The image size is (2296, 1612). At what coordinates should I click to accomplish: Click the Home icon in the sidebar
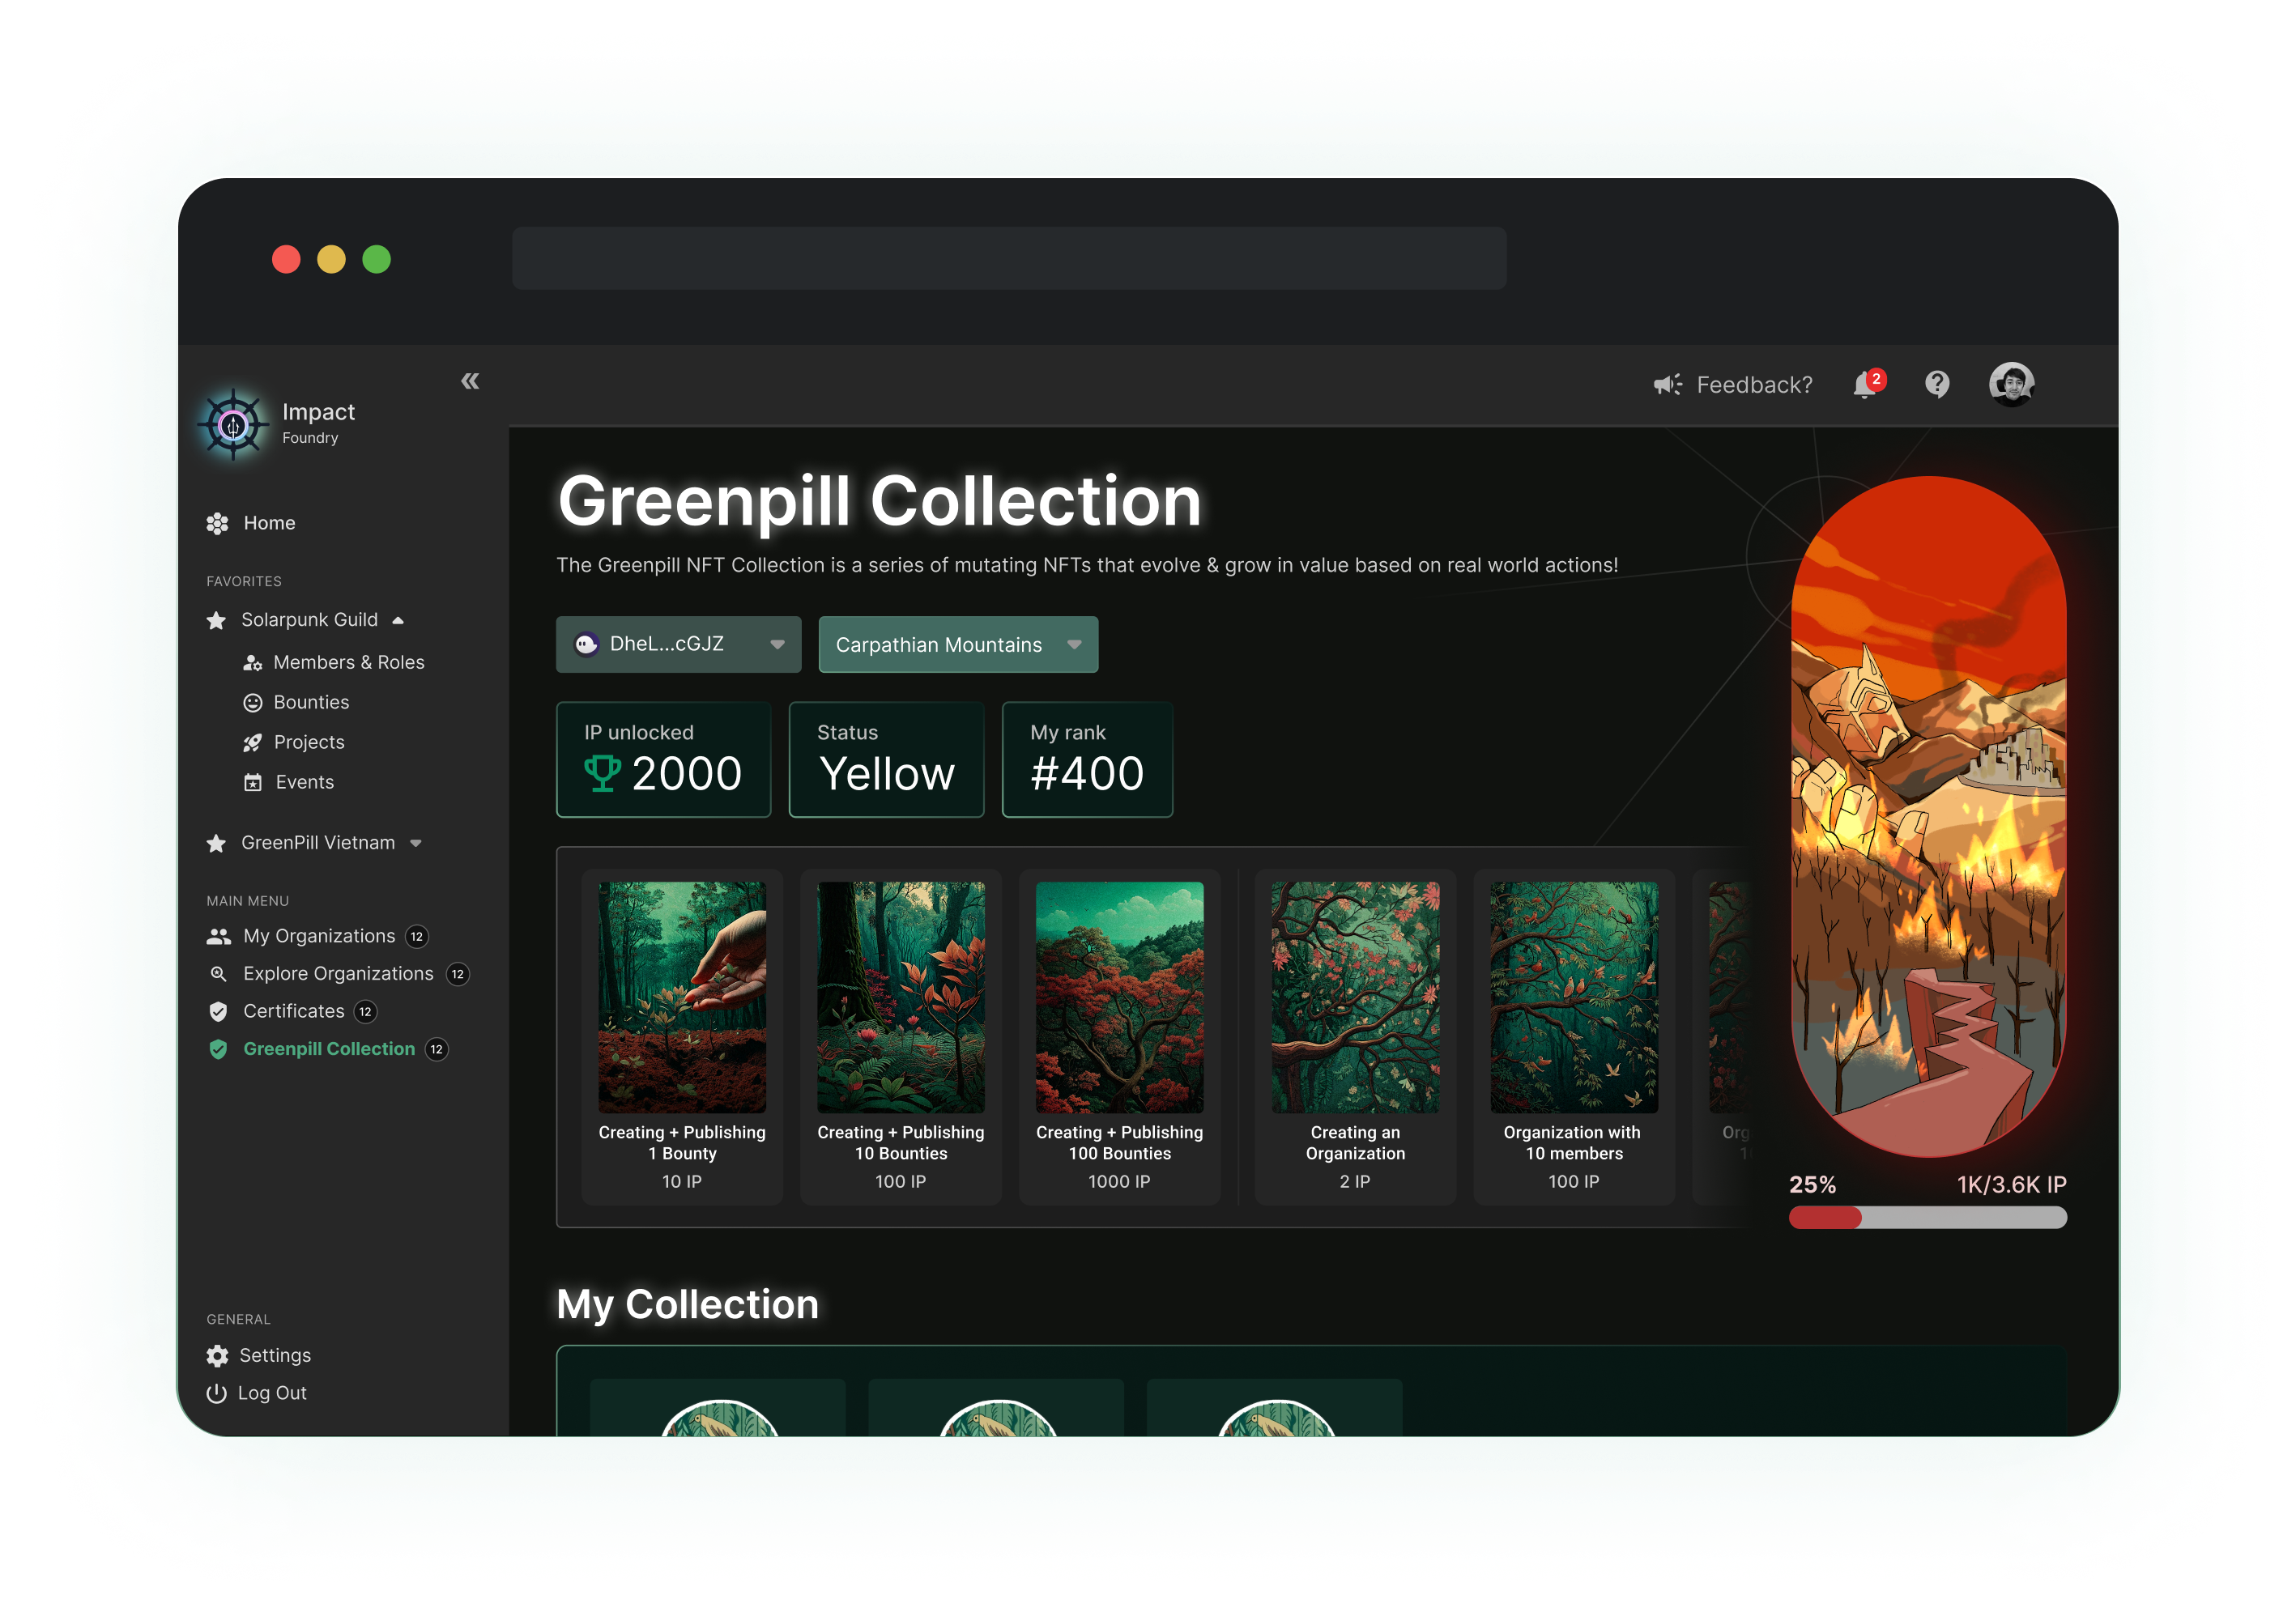click(x=217, y=523)
